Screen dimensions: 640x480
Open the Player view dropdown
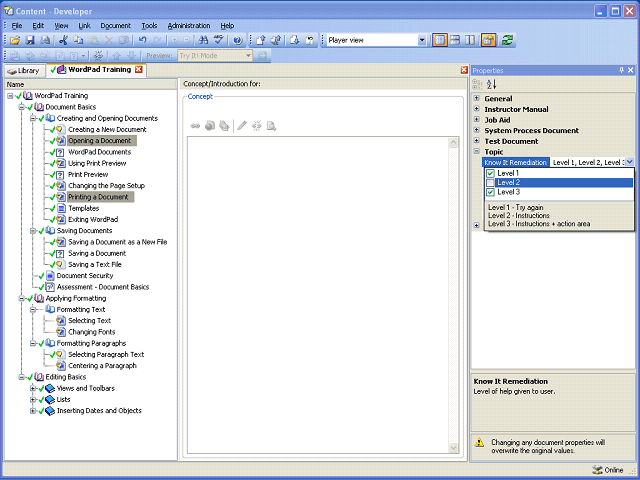422,40
